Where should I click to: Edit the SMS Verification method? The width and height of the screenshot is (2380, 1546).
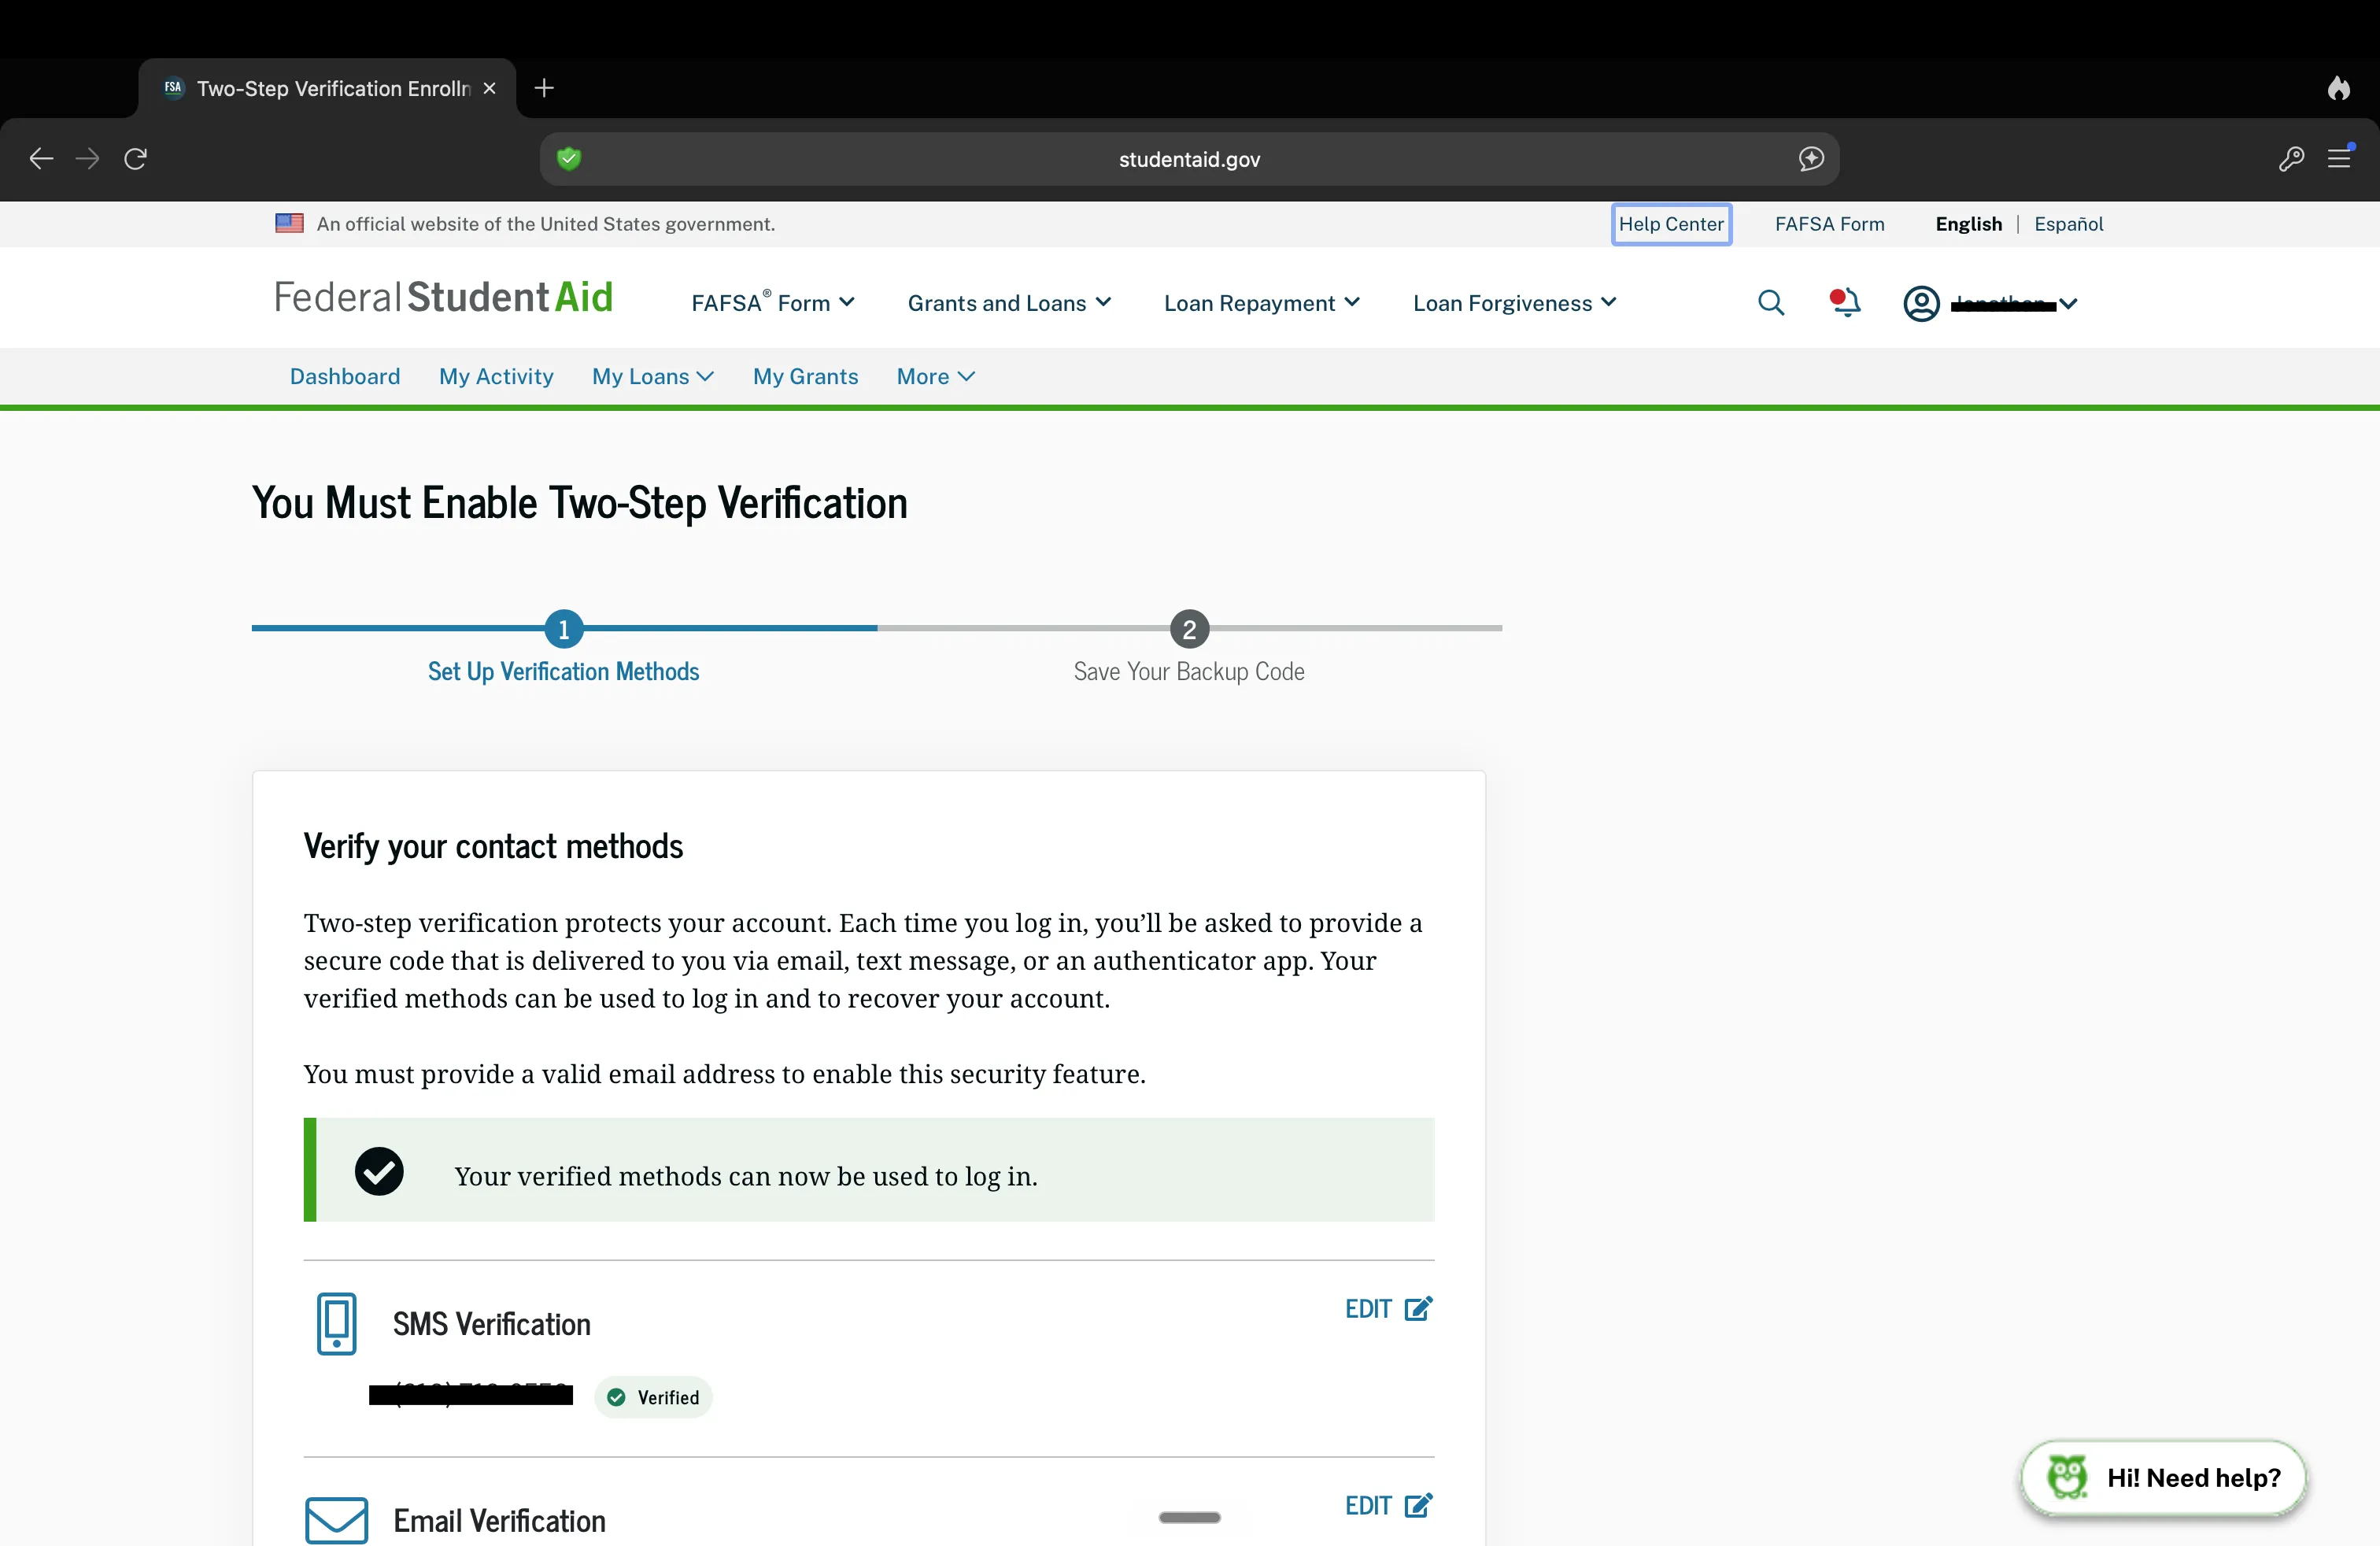(x=1389, y=1309)
